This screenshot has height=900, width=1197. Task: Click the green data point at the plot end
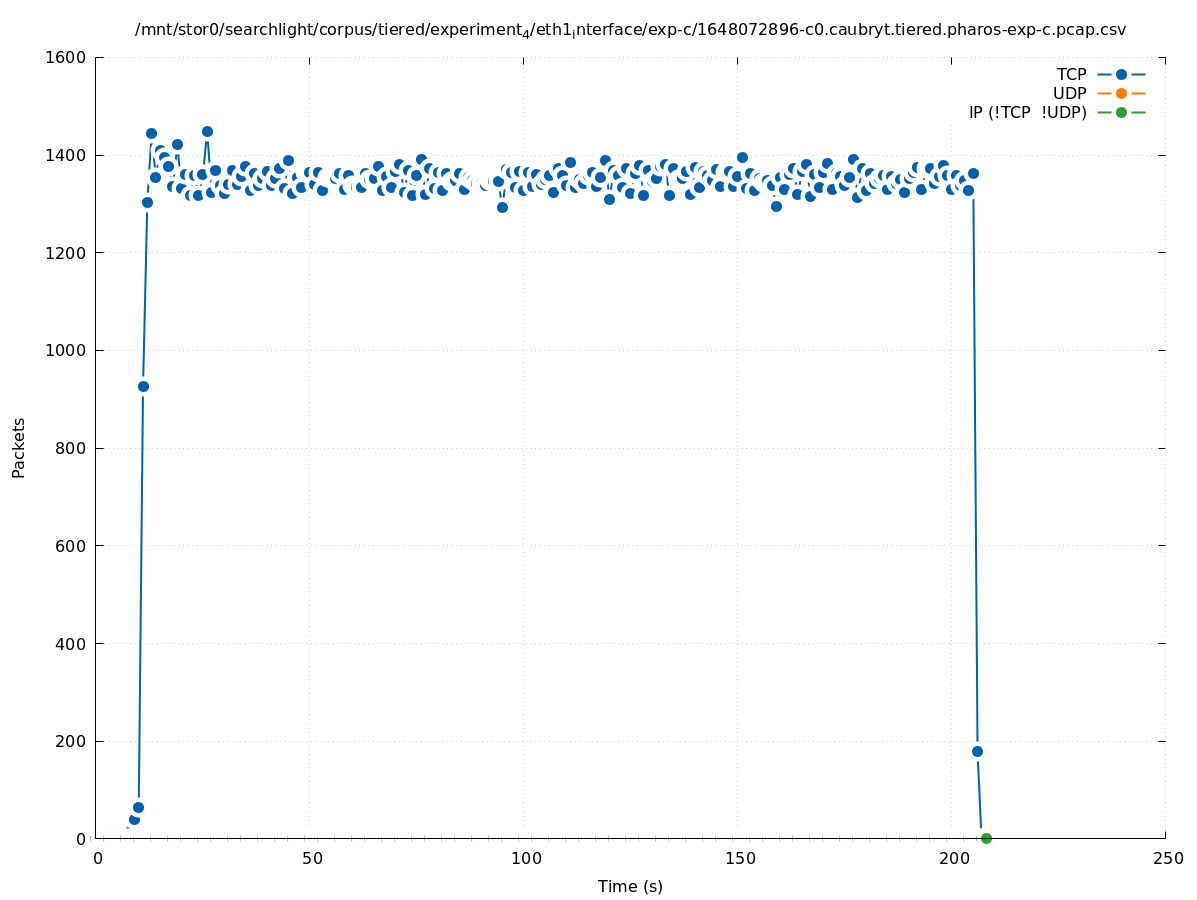(x=986, y=838)
